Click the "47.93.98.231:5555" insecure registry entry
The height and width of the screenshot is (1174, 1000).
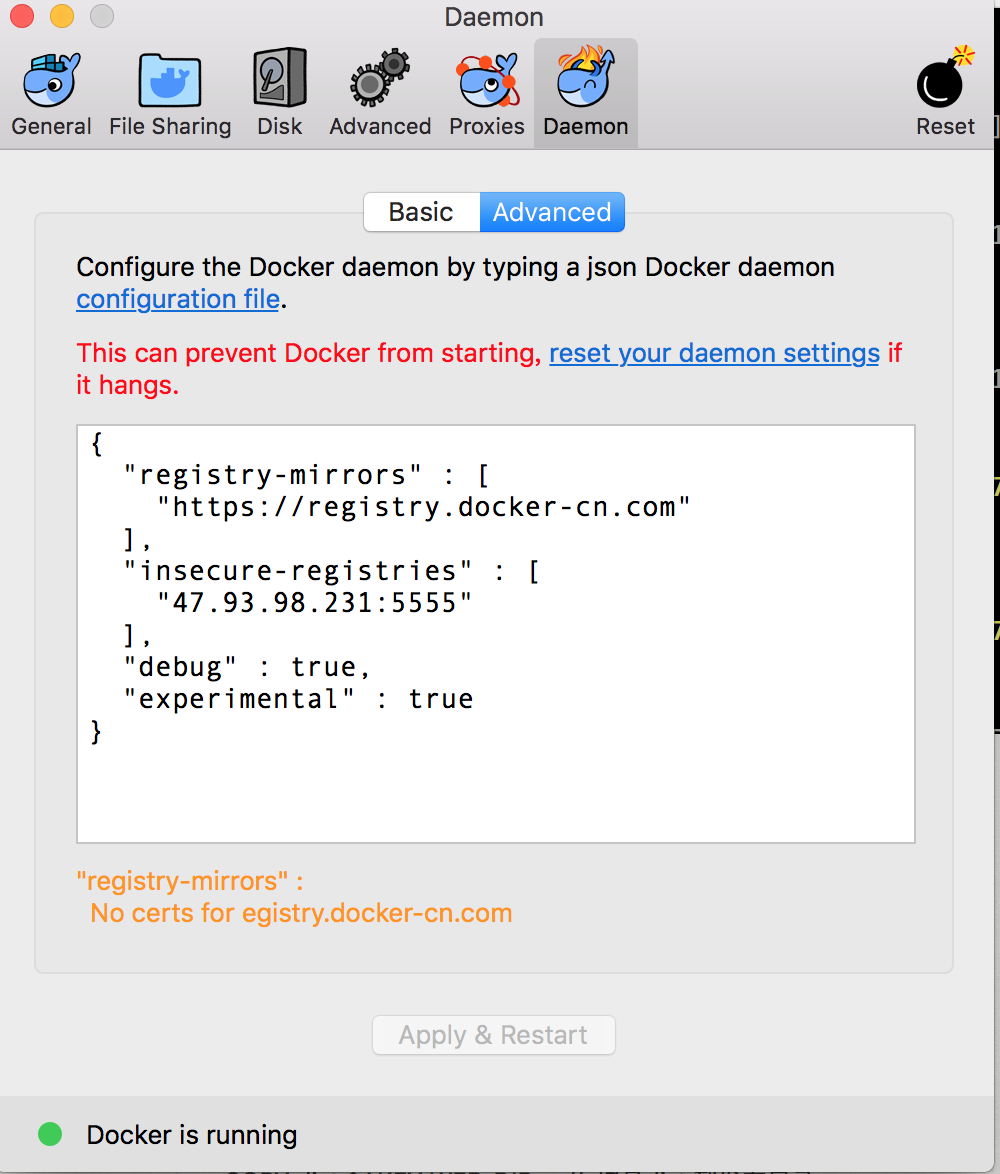coord(314,603)
